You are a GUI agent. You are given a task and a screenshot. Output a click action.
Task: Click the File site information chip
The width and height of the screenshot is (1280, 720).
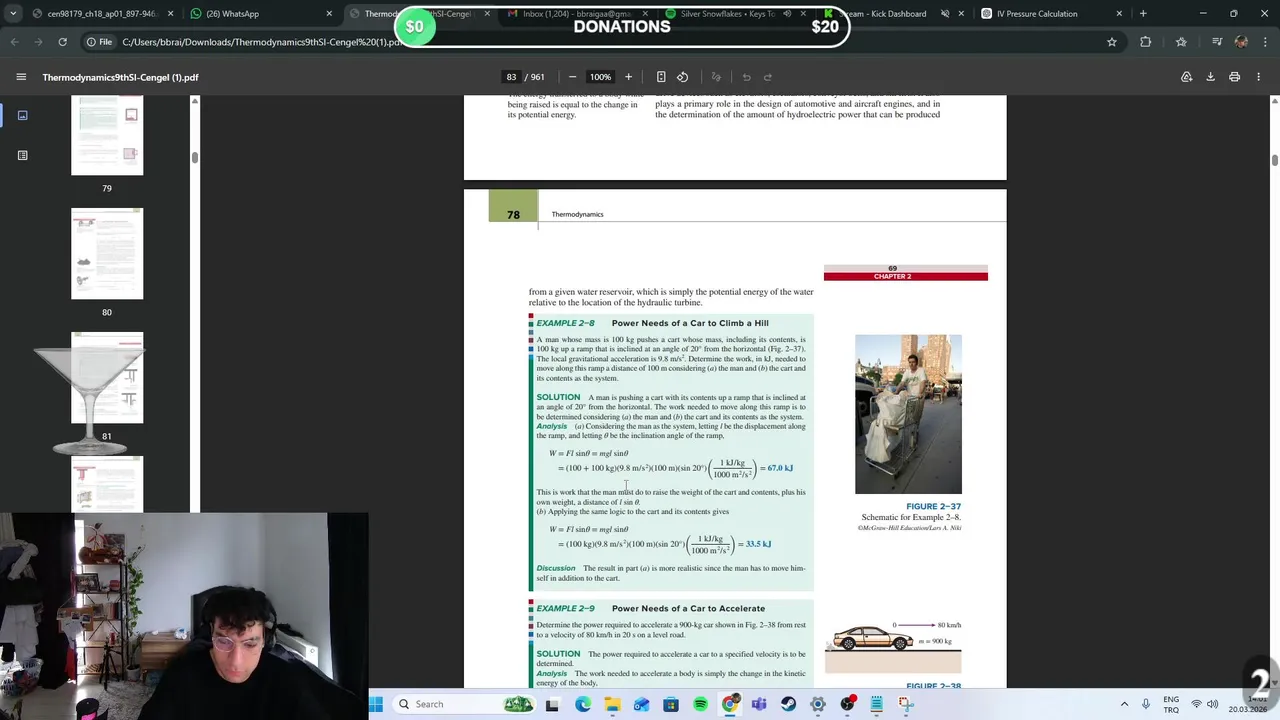(99, 42)
